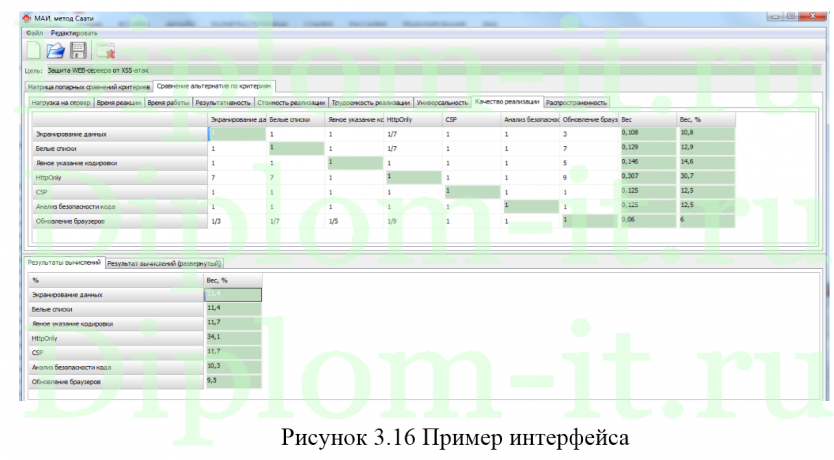The width and height of the screenshot is (834, 460).
Task: Save using the floppy disk icon
Action: click(x=78, y=51)
